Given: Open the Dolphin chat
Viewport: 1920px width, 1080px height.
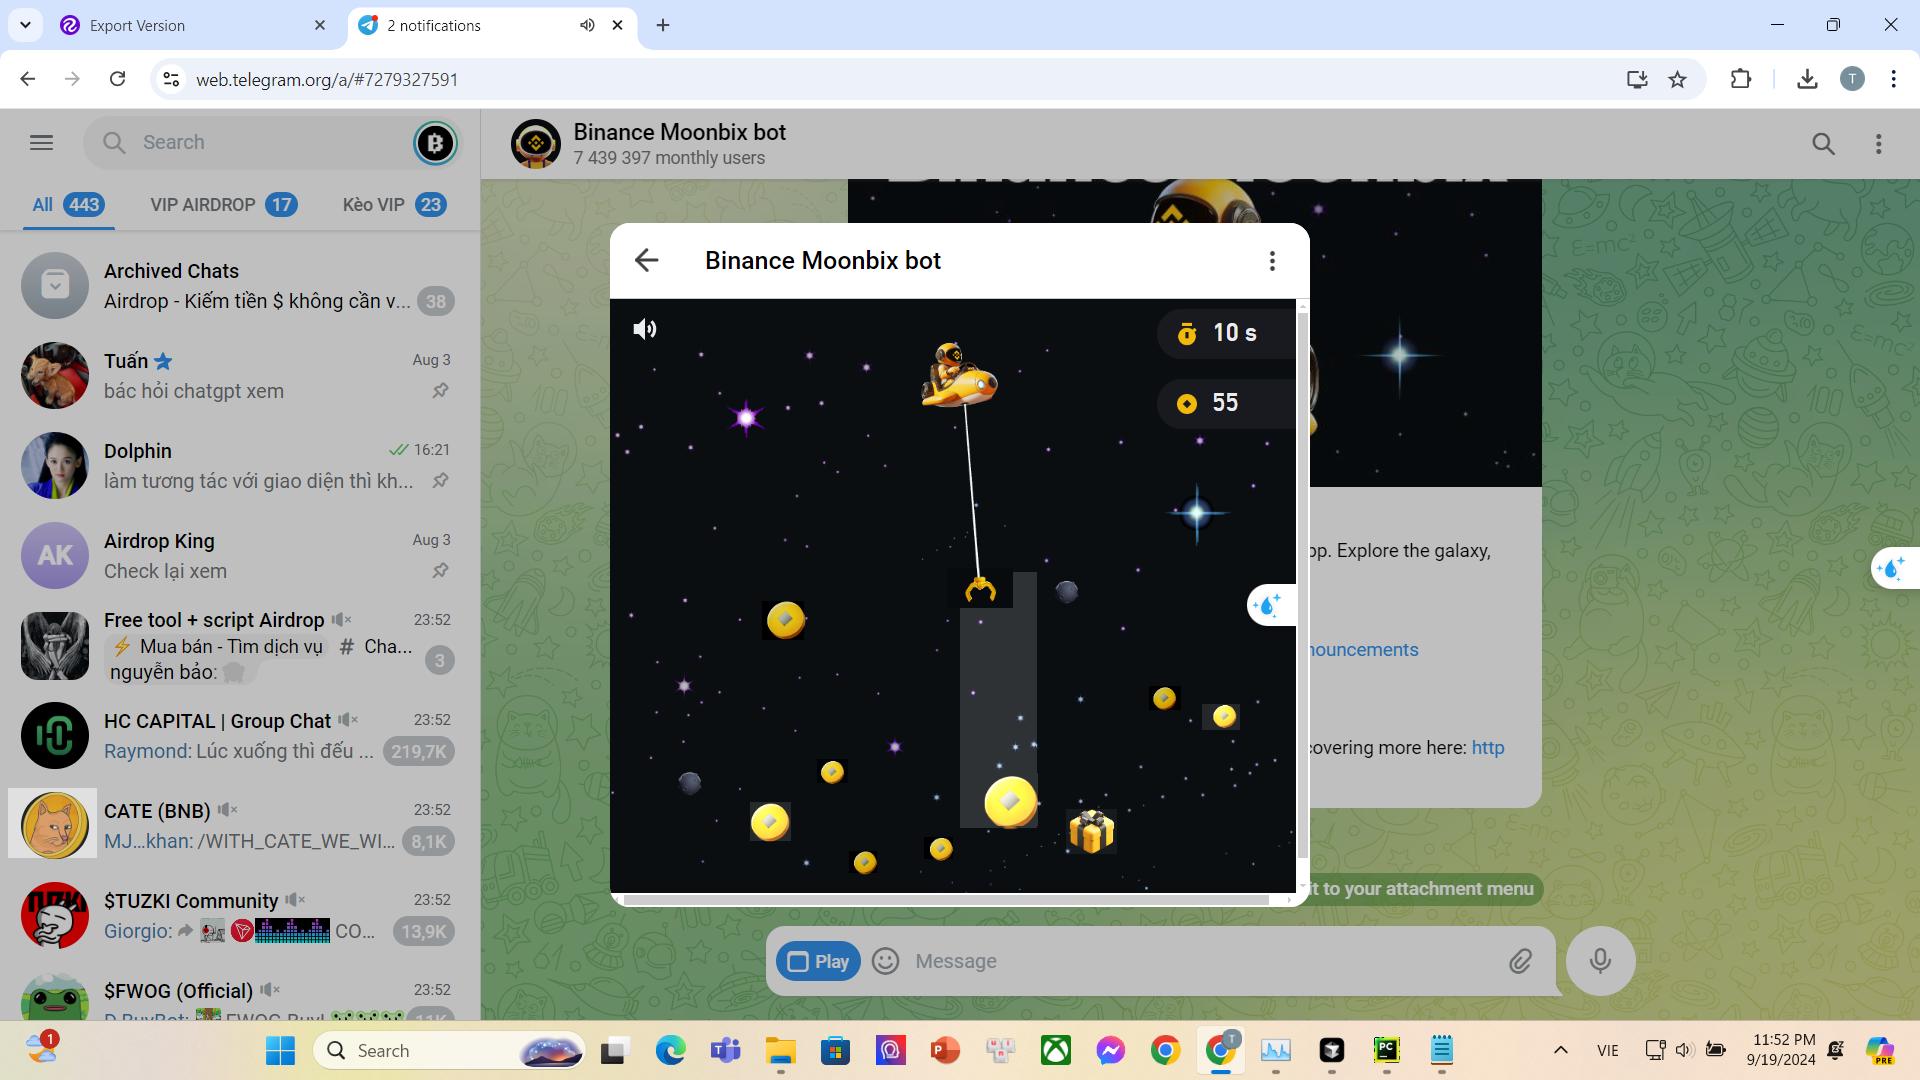Looking at the screenshot, I should [x=240, y=466].
